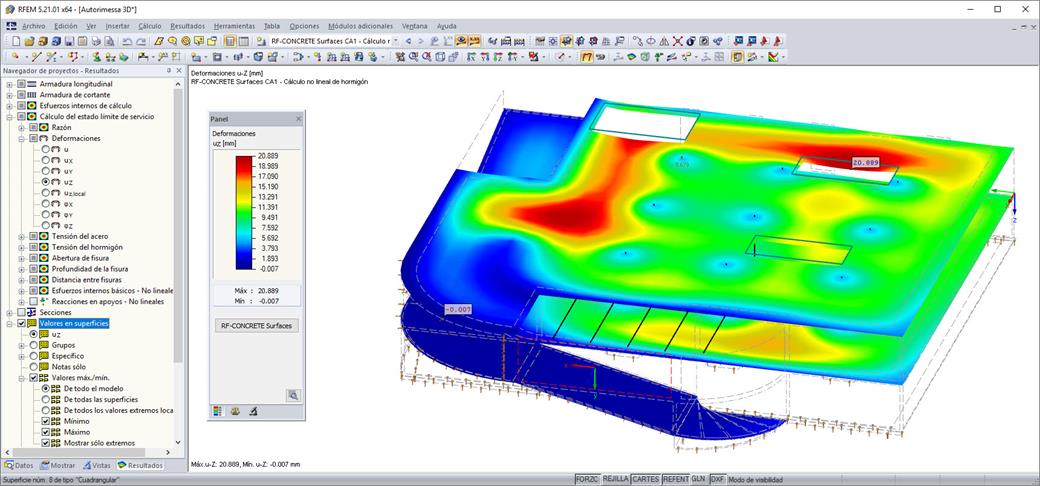Toggle the REJILLA status bar button

tap(616, 479)
